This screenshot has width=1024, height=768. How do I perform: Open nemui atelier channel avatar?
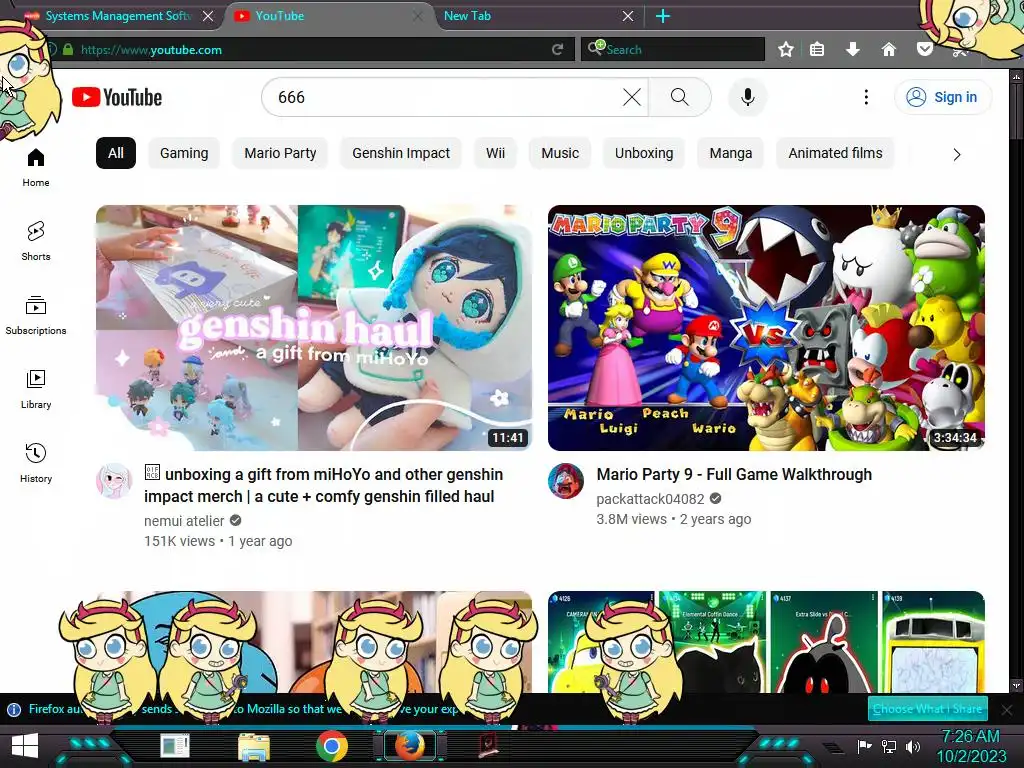pos(114,481)
